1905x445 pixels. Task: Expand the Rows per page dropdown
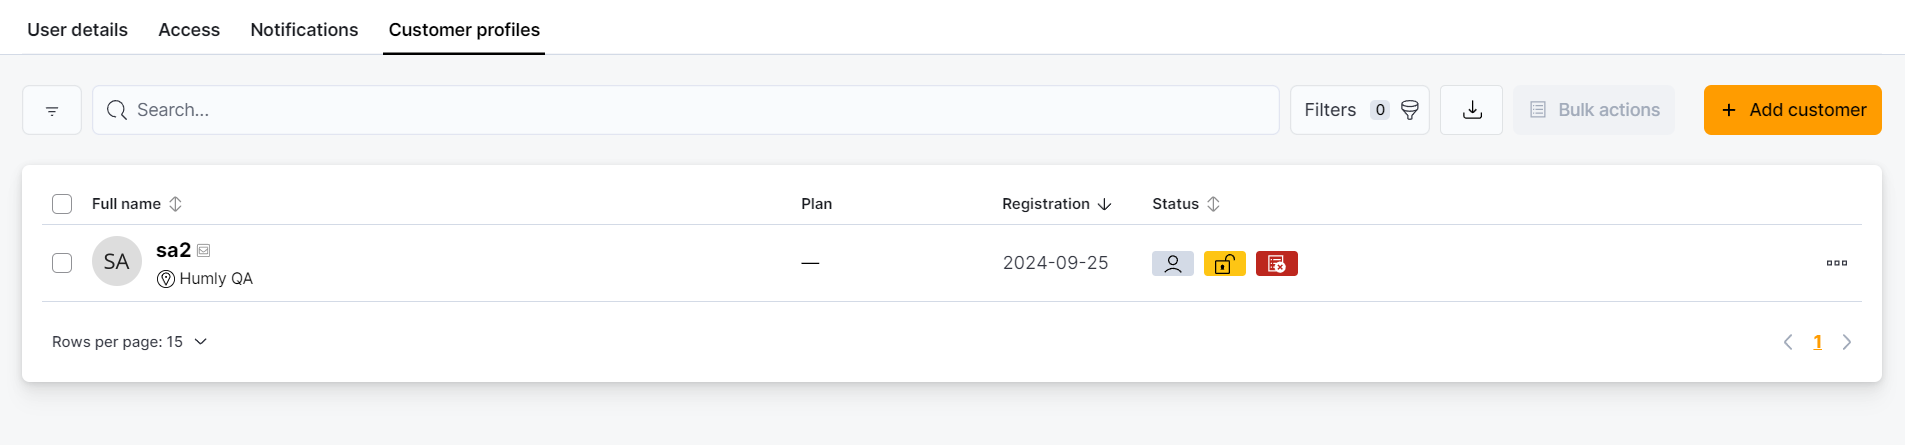tap(130, 342)
